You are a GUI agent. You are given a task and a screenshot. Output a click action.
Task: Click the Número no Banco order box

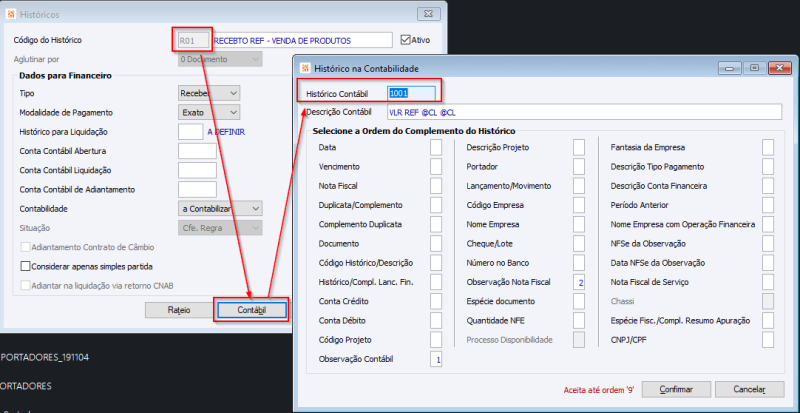click(579, 263)
